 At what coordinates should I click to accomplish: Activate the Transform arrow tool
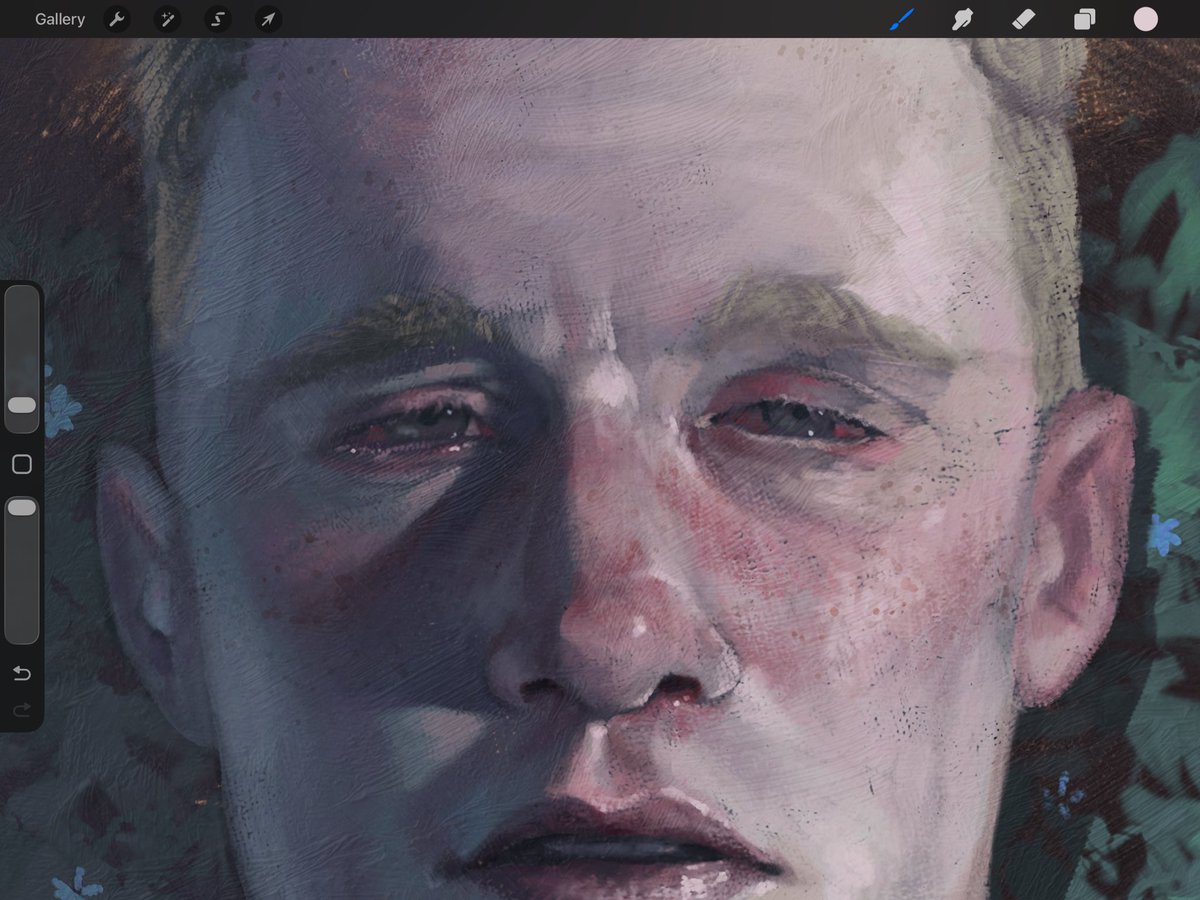[x=268, y=19]
